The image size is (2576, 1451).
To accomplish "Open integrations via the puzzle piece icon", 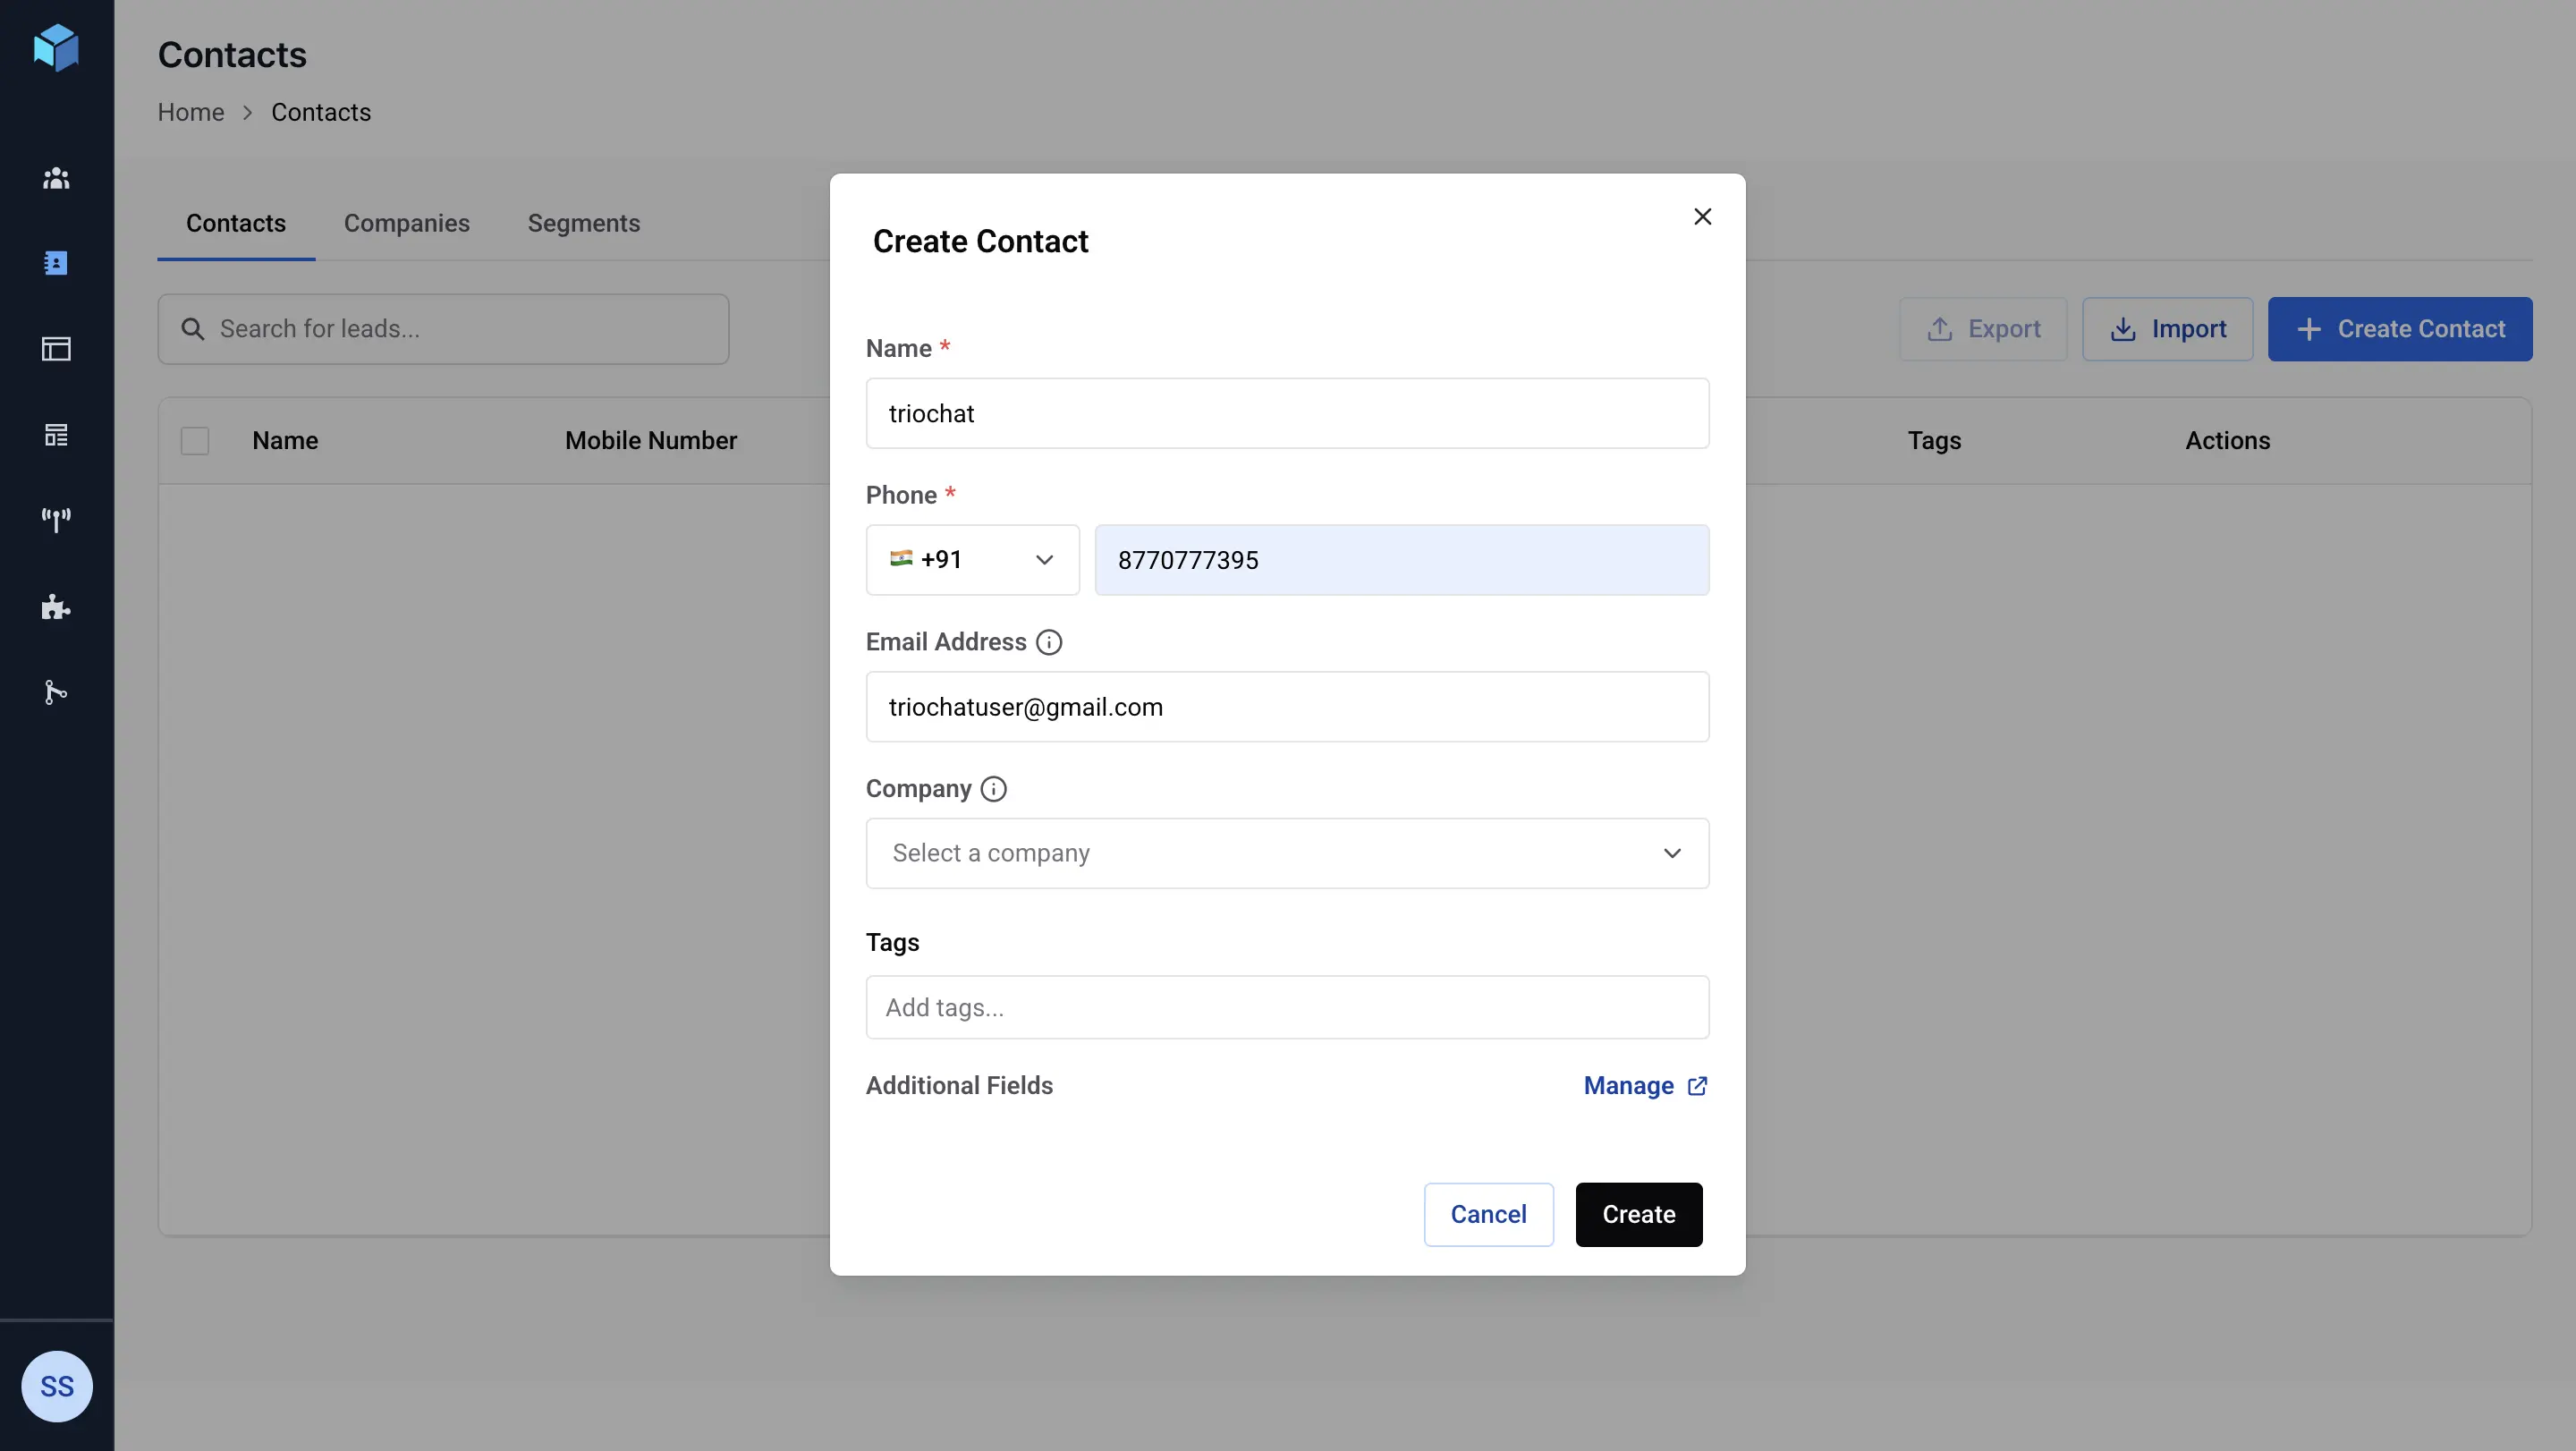I will (x=56, y=607).
